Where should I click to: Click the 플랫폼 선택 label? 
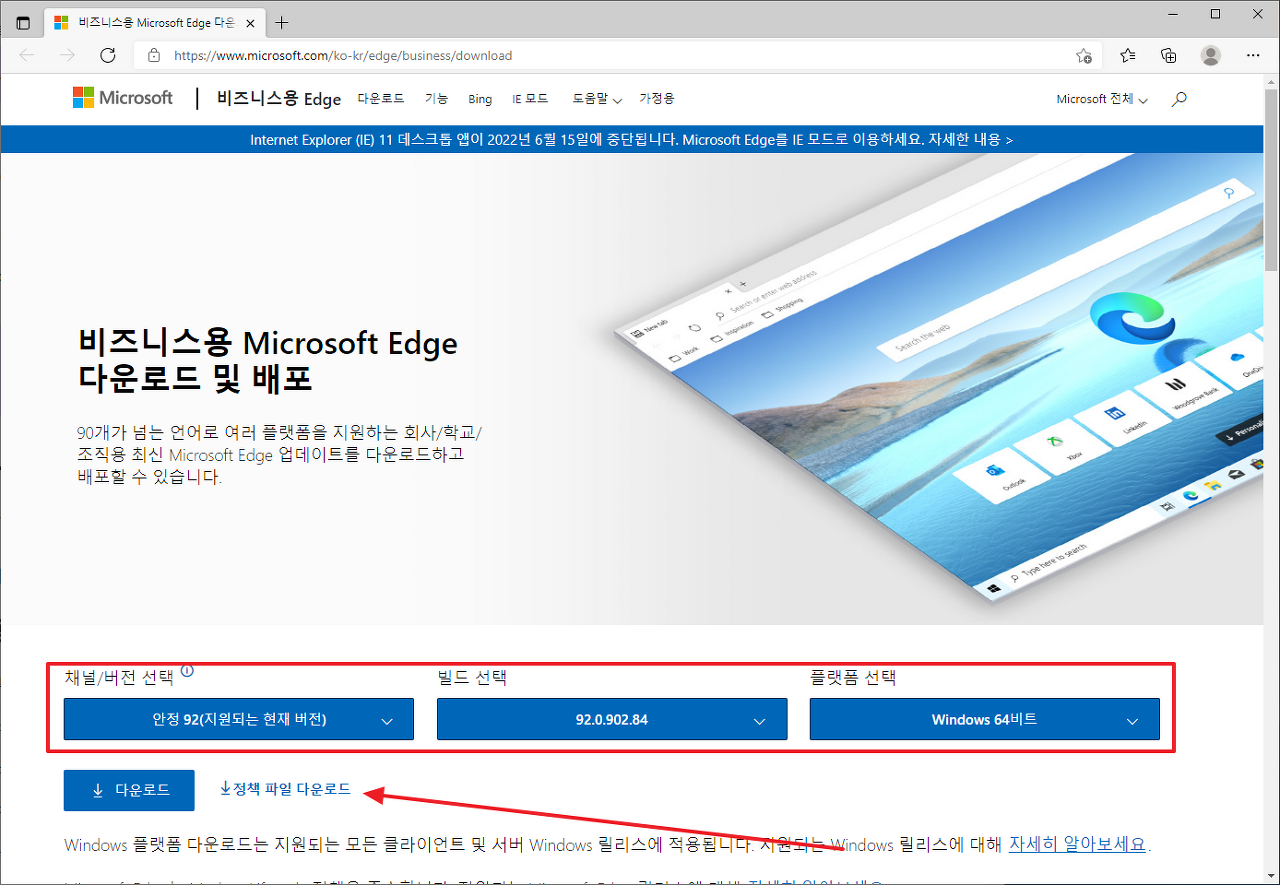tap(853, 678)
